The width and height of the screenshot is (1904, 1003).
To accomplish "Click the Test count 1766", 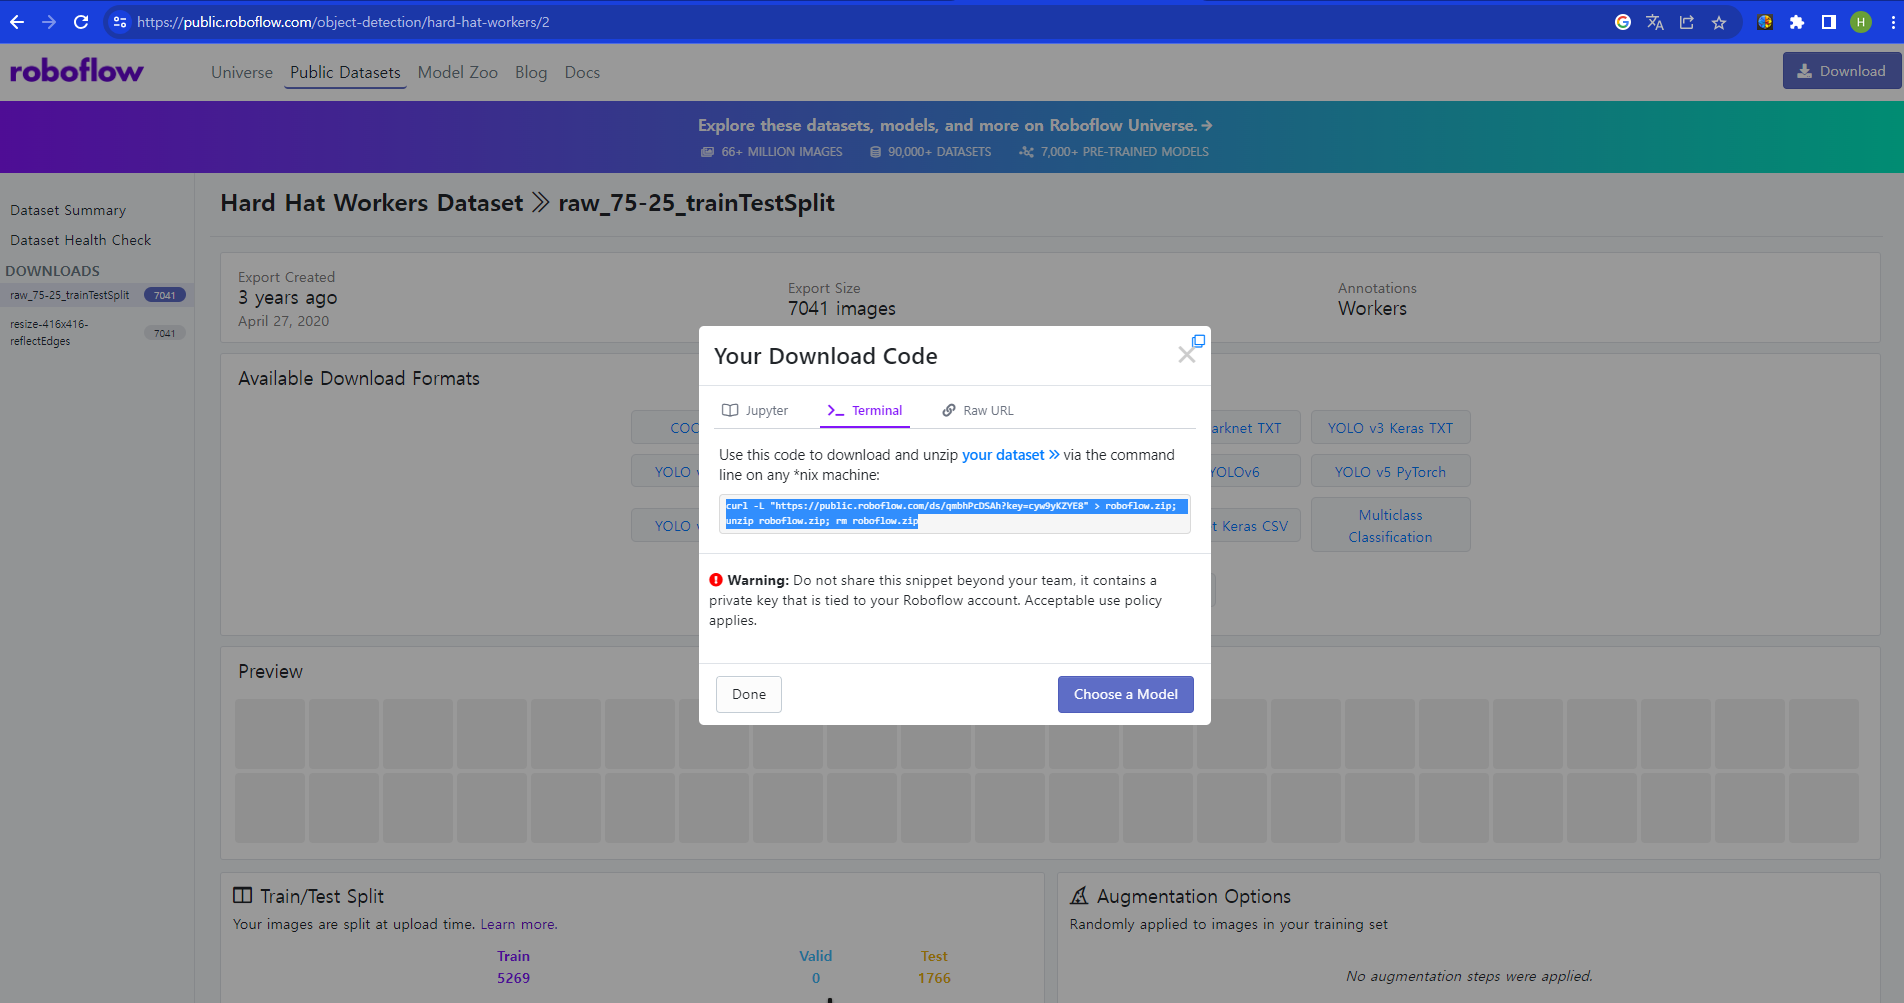I will (x=934, y=978).
